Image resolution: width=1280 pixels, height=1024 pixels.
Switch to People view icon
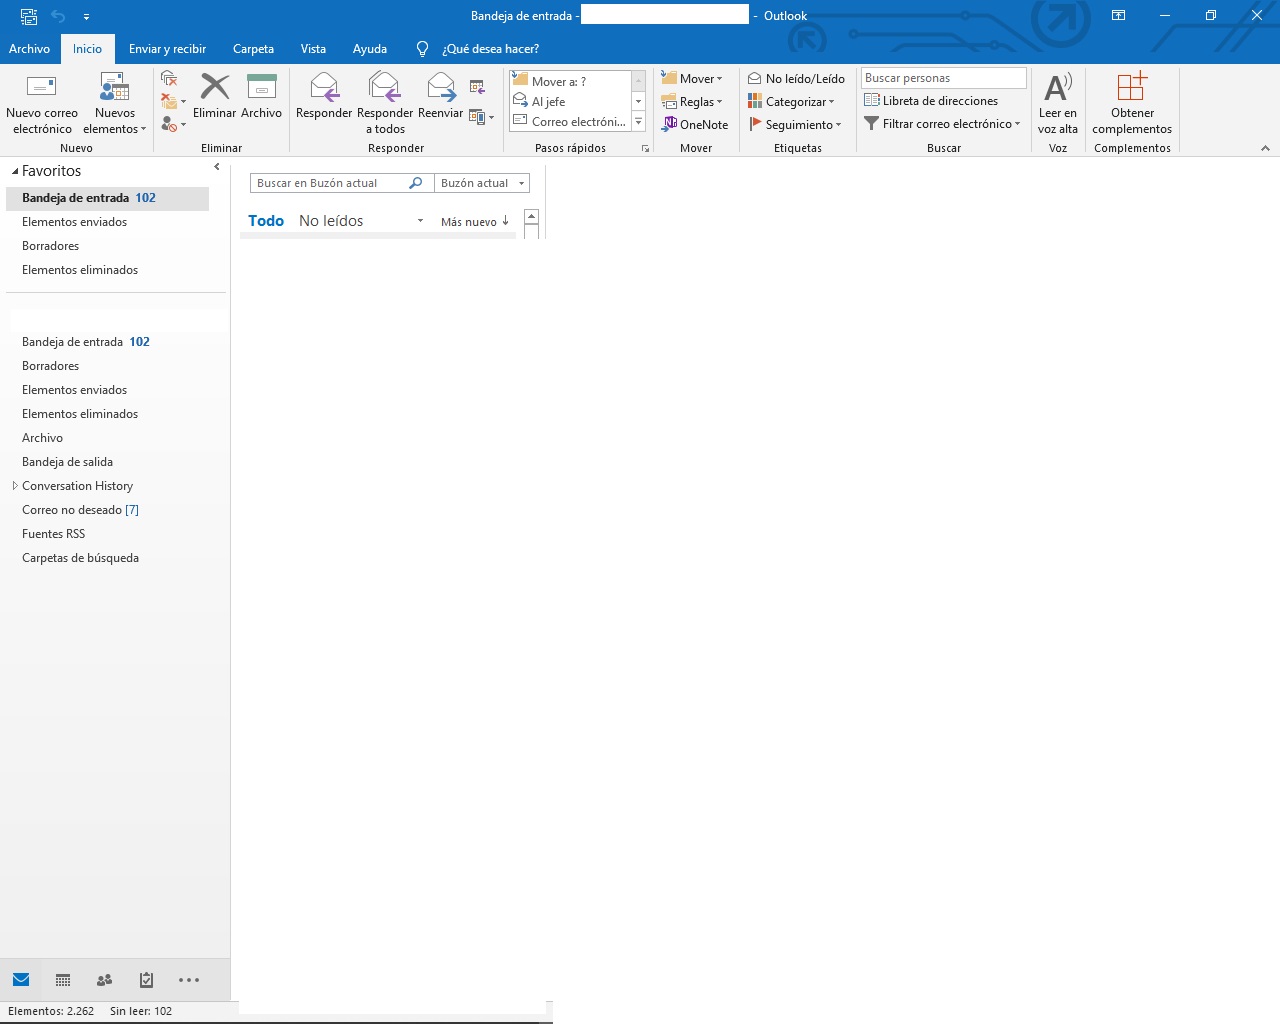[x=104, y=980]
